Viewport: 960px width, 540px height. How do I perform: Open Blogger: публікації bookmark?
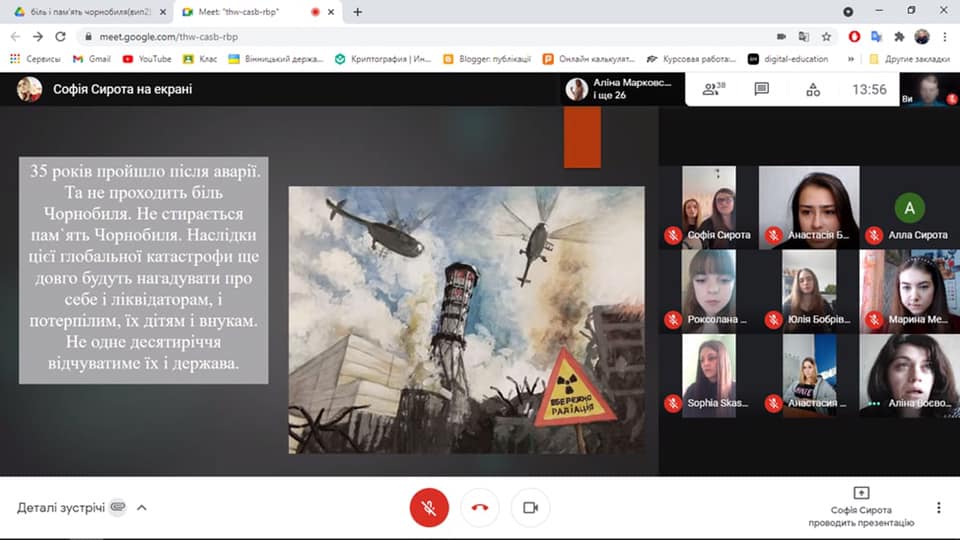pos(487,59)
